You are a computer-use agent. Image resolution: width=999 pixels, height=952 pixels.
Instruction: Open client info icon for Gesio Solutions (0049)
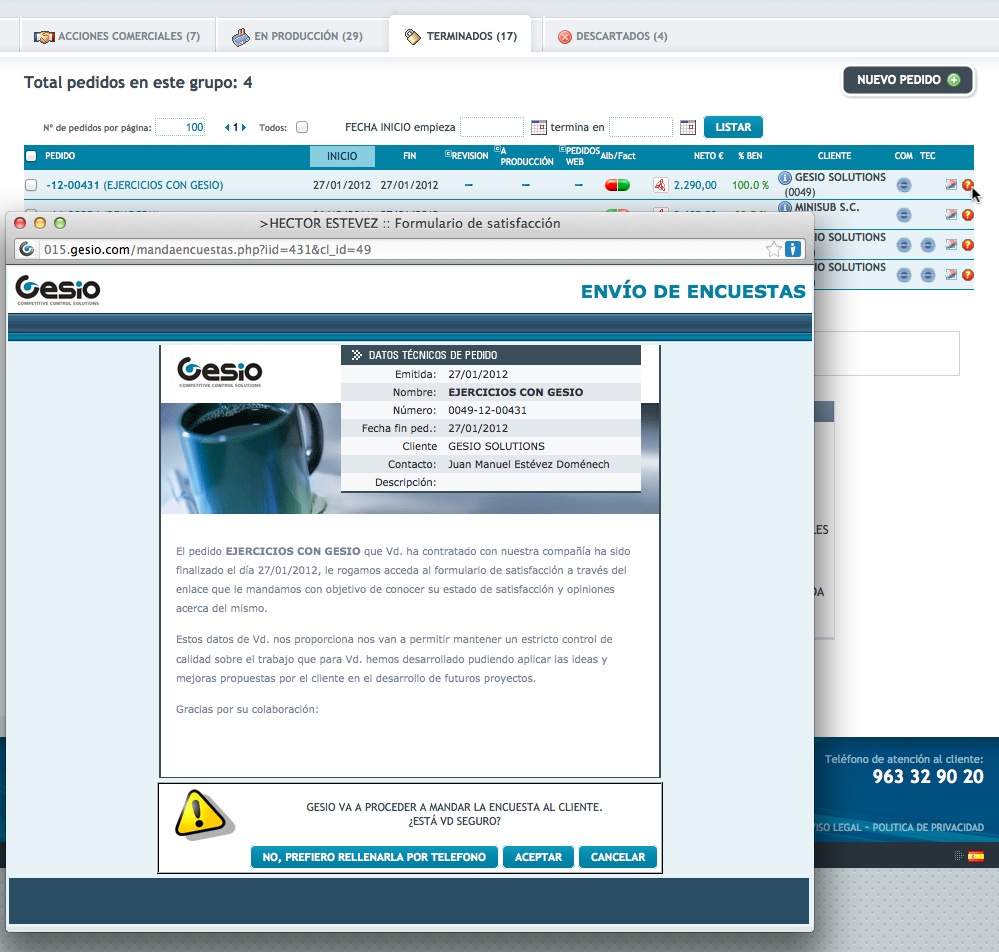pyautogui.click(x=785, y=178)
